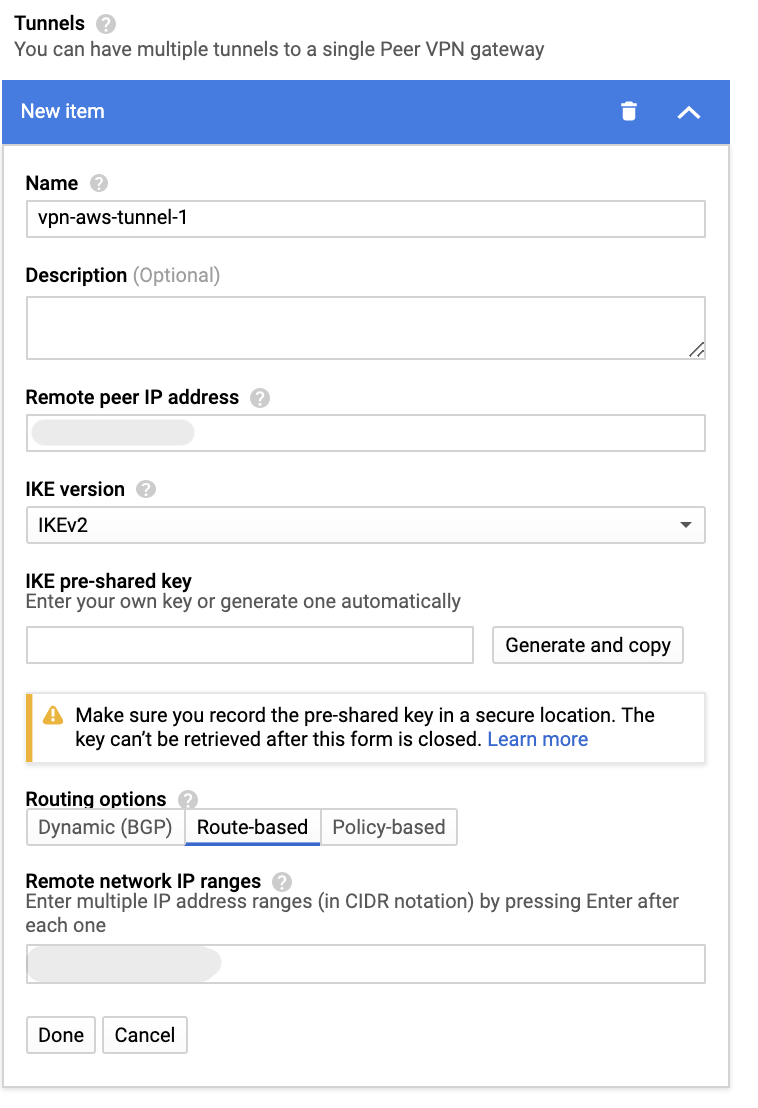Click into the Description text area

point(365,327)
